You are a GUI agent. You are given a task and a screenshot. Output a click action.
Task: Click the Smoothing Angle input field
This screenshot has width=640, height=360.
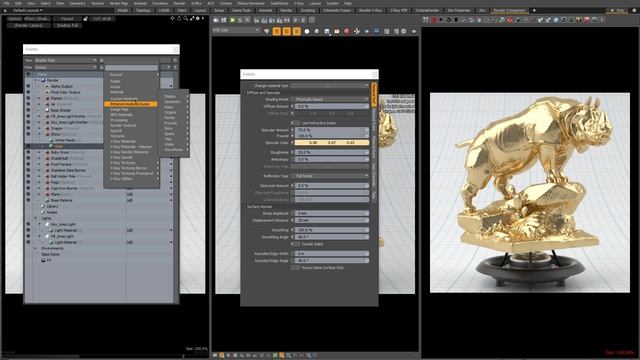coord(332,237)
